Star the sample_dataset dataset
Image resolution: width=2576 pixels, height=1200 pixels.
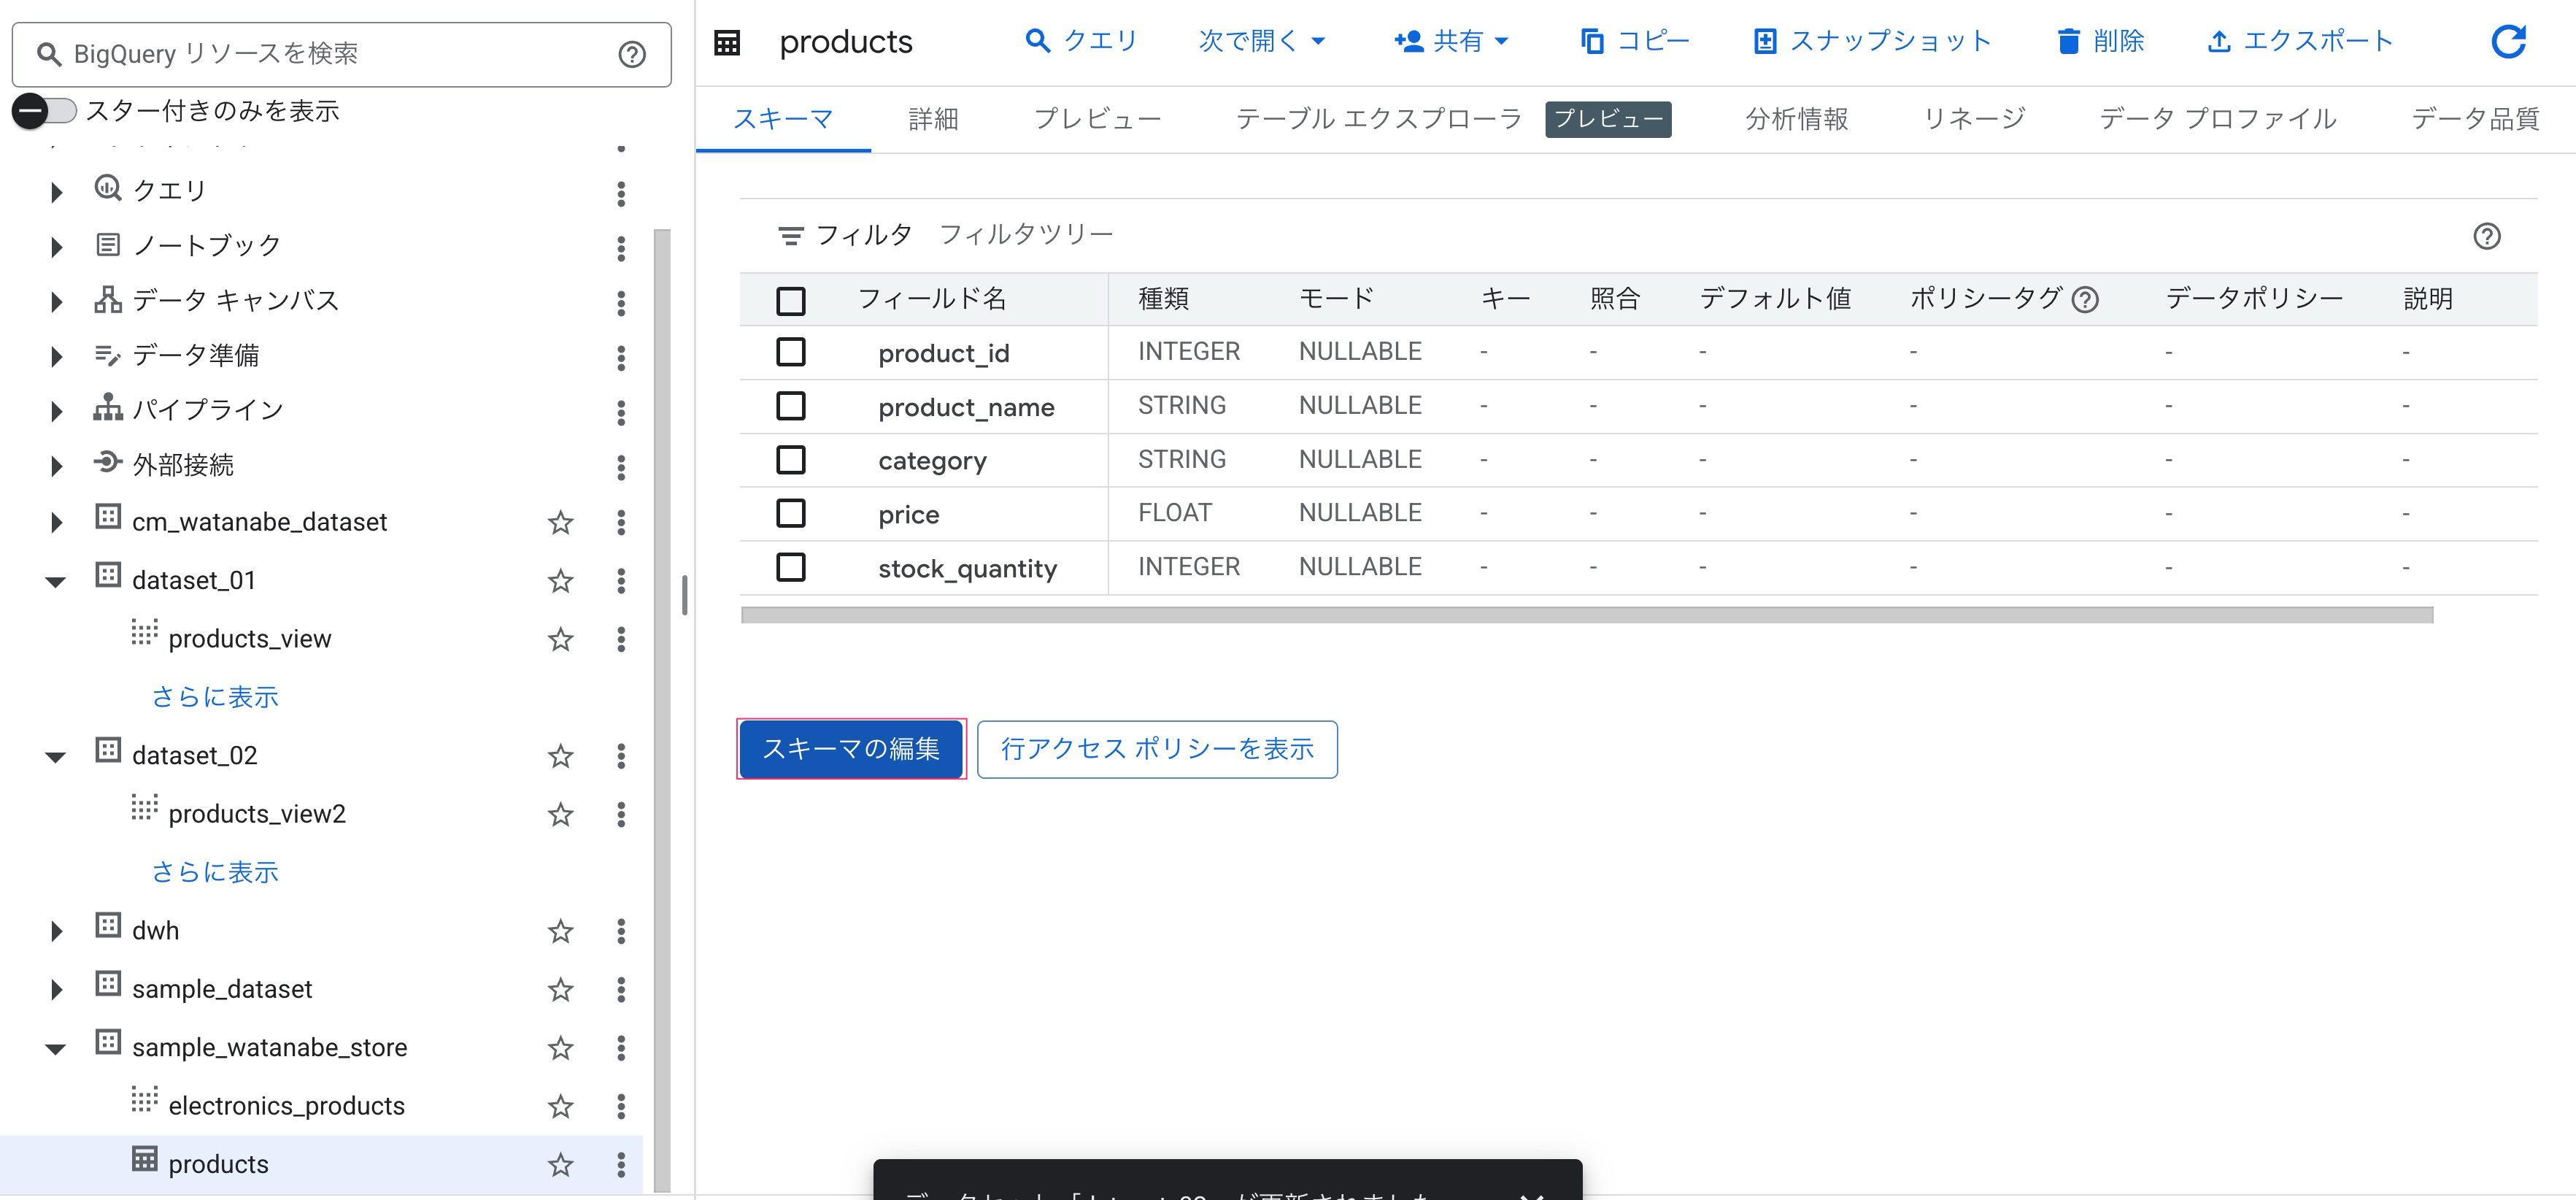pos(560,989)
